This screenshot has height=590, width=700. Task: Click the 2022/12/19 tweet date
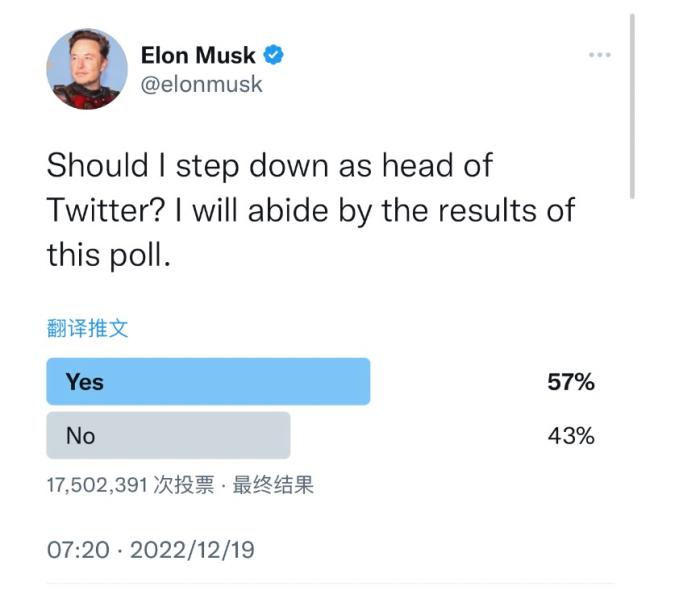(194, 550)
